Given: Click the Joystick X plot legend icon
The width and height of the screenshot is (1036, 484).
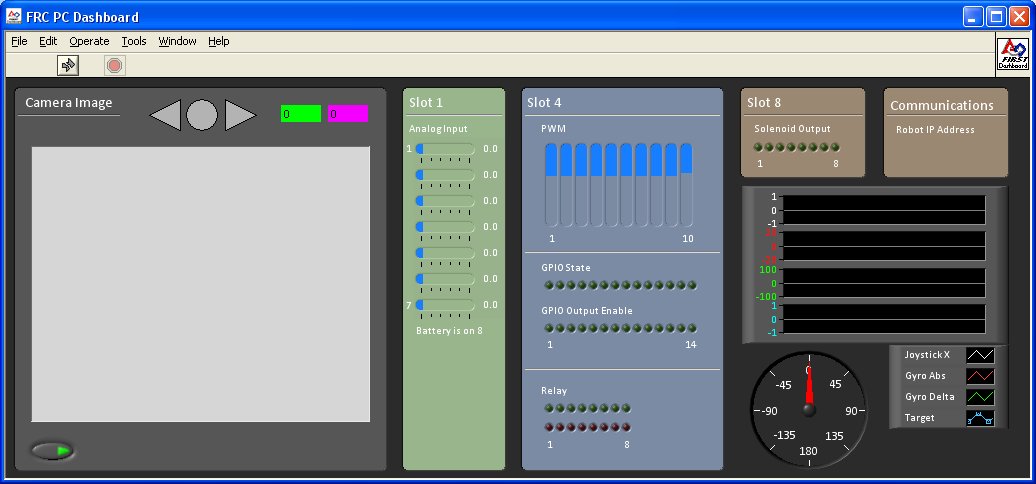Looking at the screenshot, I should (x=980, y=355).
